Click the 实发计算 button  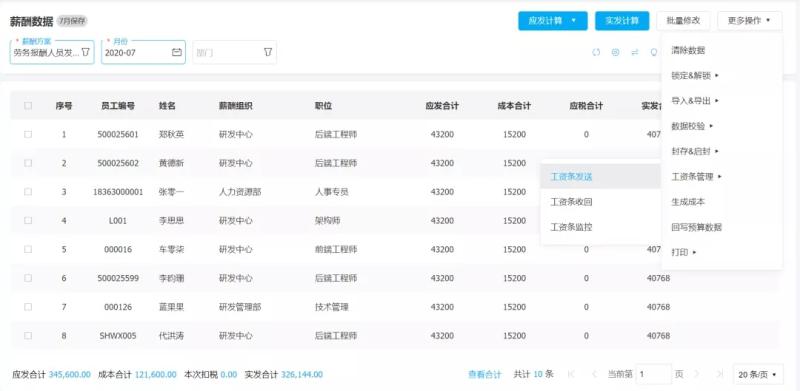[622, 21]
